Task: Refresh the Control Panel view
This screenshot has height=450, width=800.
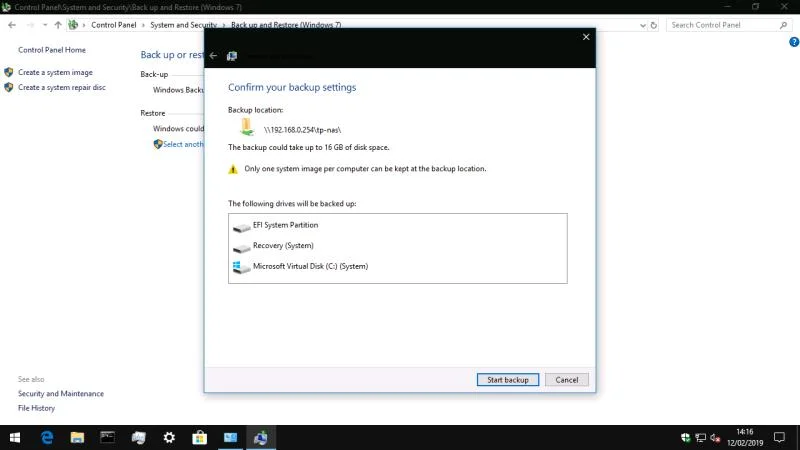Action: click(654, 25)
